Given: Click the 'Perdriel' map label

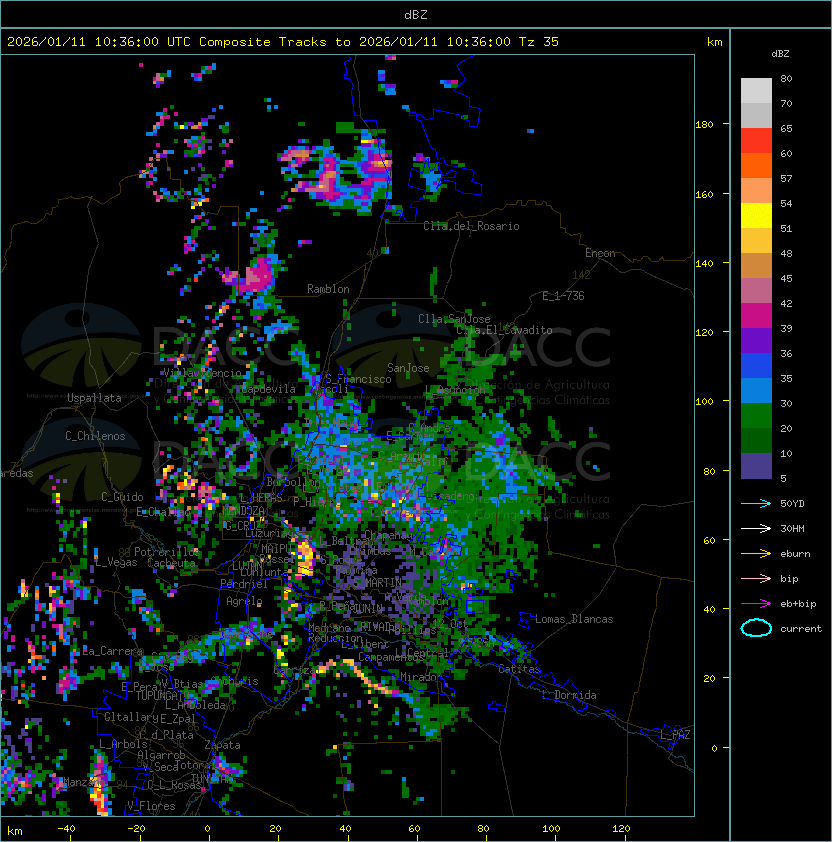Looking at the screenshot, I should [244, 584].
